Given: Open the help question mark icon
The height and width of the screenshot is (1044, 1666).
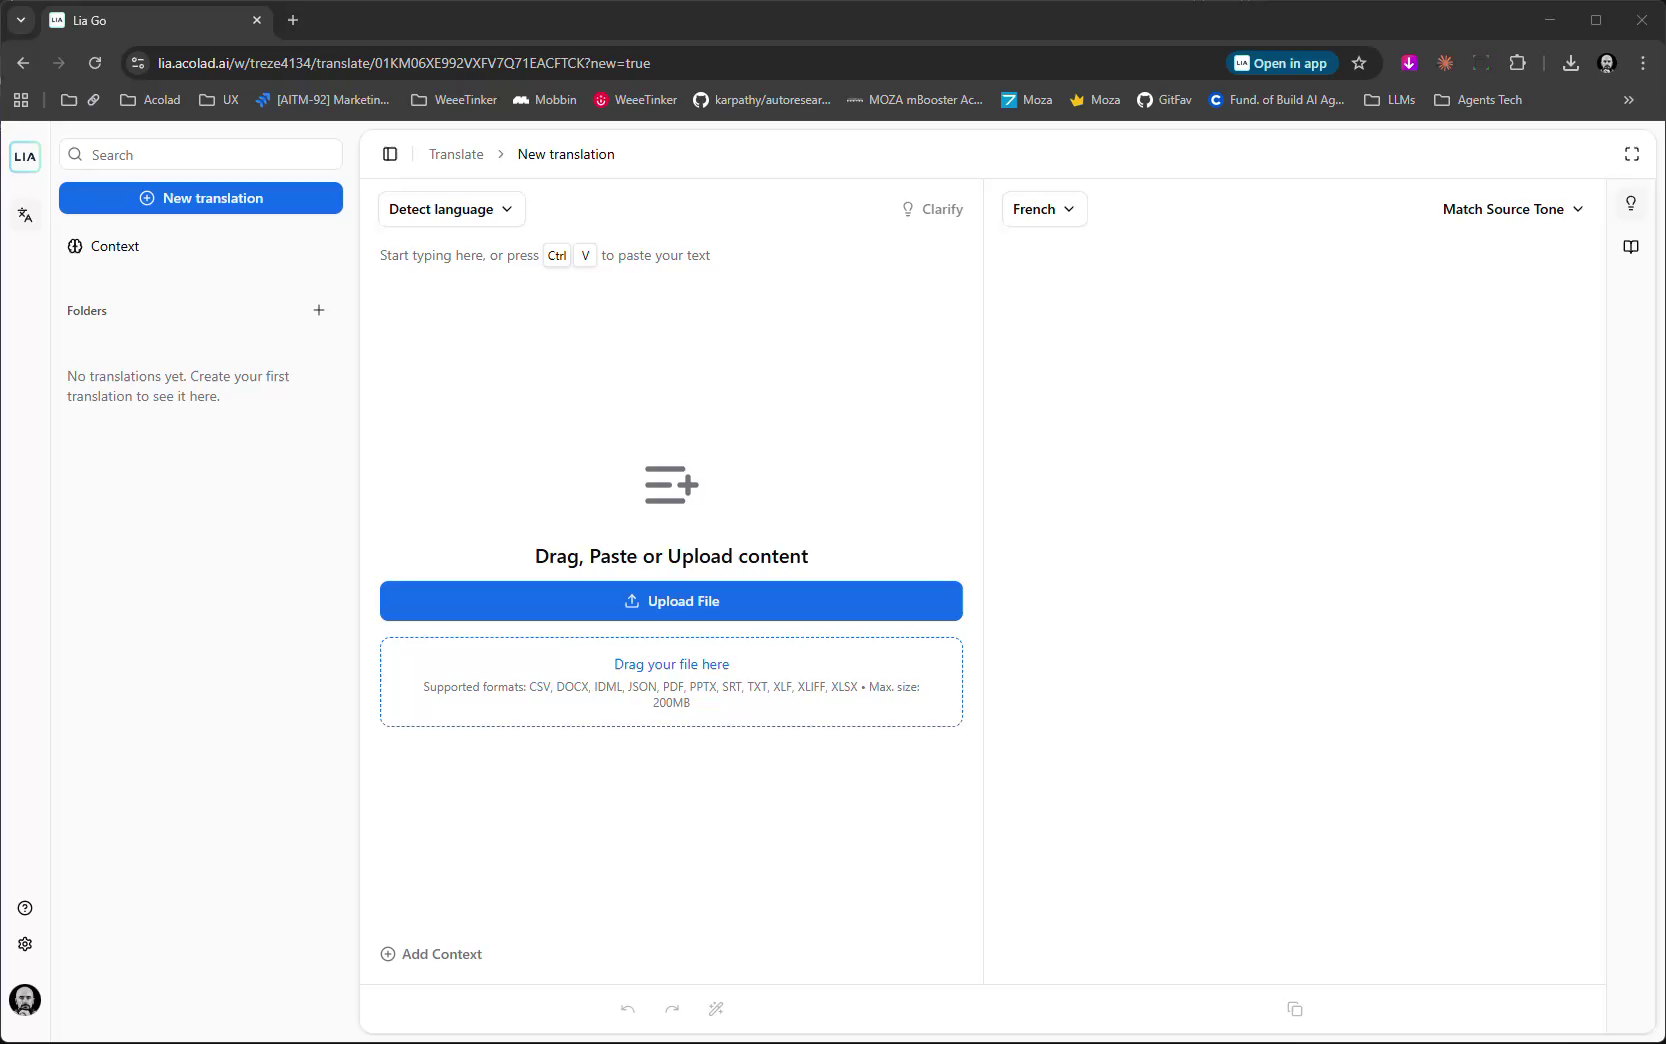Looking at the screenshot, I should click(x=25, y=908).
